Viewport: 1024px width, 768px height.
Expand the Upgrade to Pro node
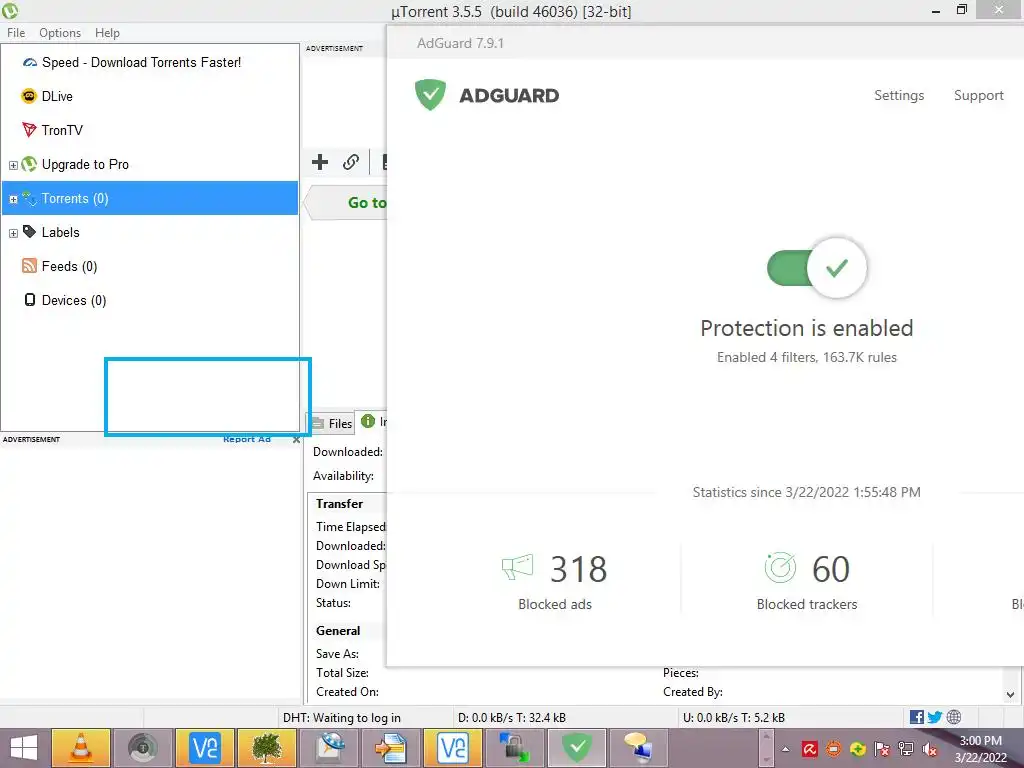(13, 165)
